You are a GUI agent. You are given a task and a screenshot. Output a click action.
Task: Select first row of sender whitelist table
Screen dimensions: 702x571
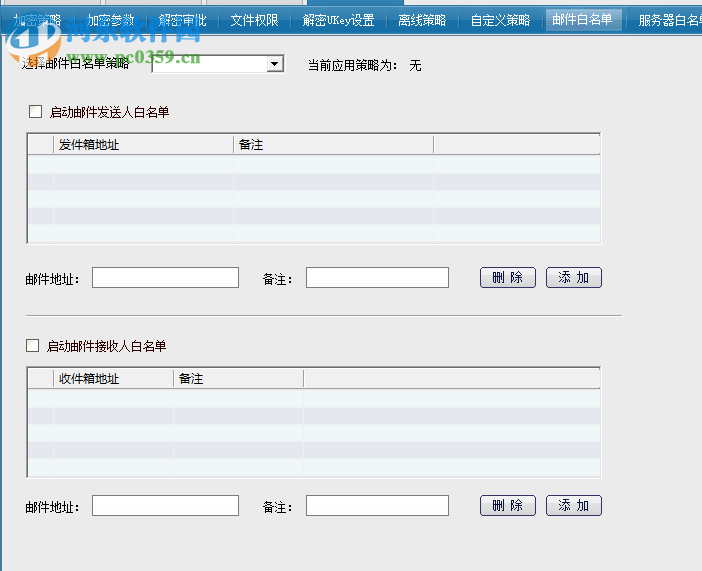click(314, 164)
